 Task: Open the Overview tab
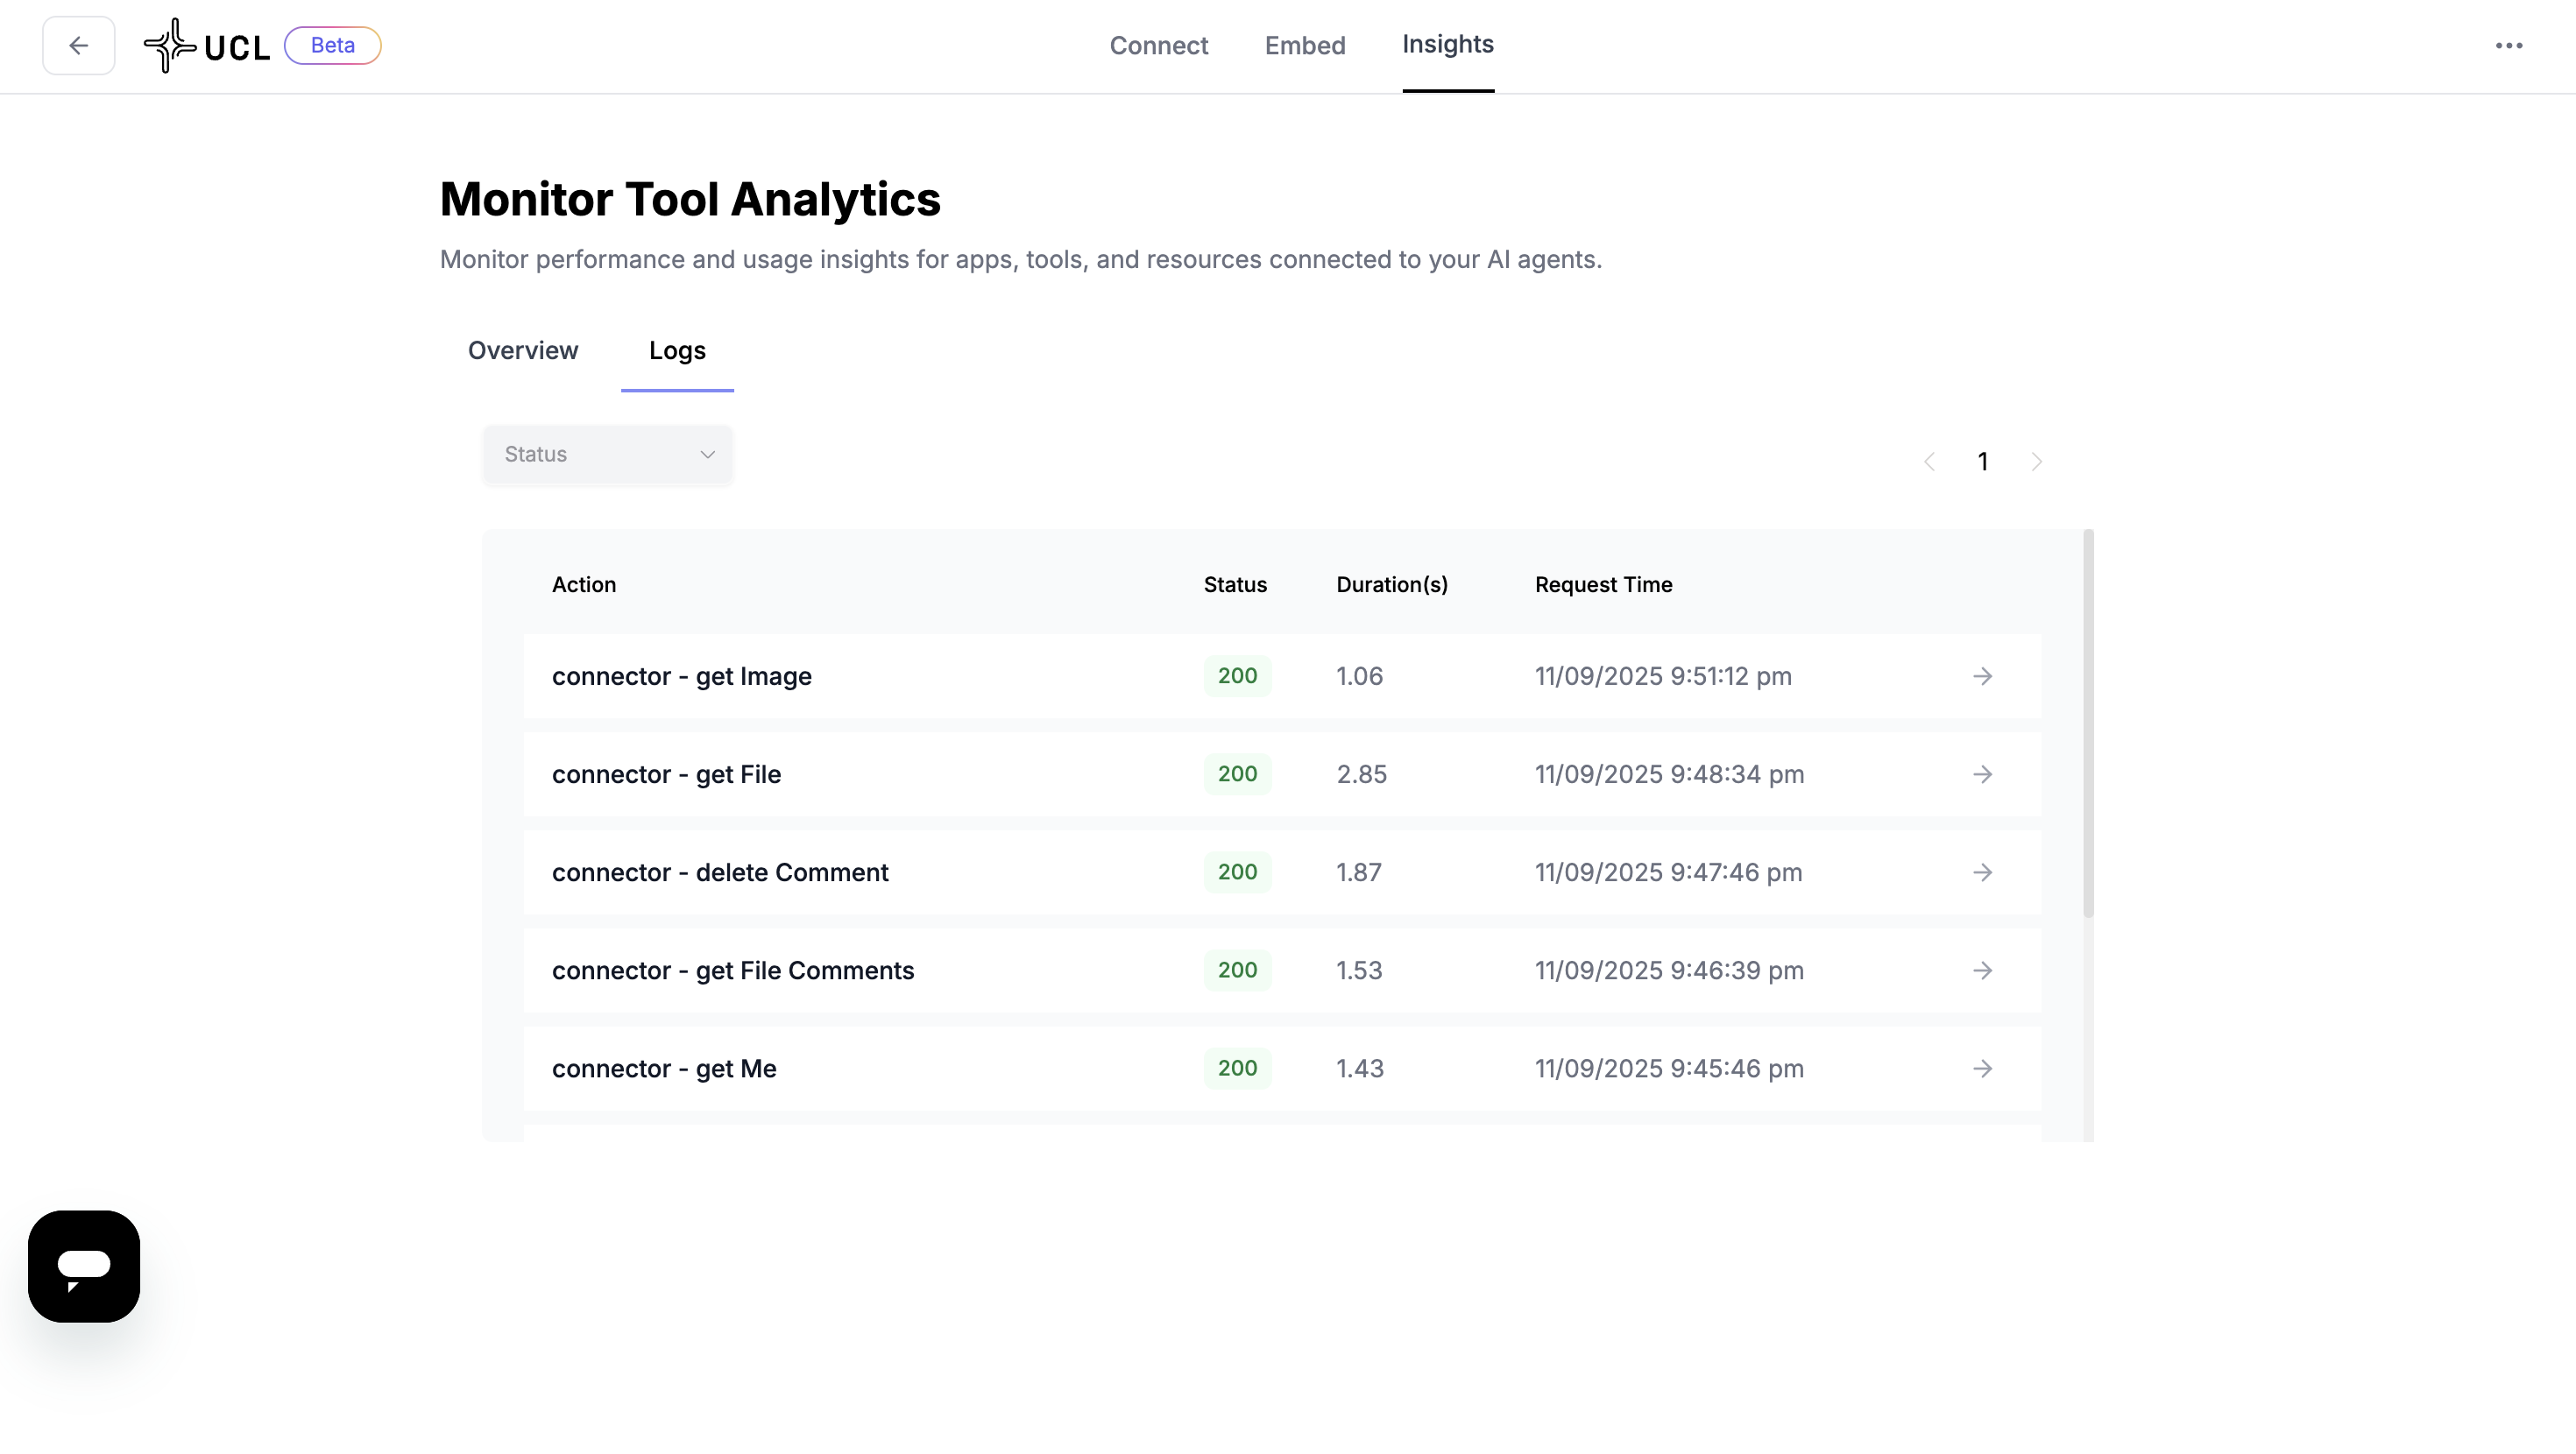point(523,351)
